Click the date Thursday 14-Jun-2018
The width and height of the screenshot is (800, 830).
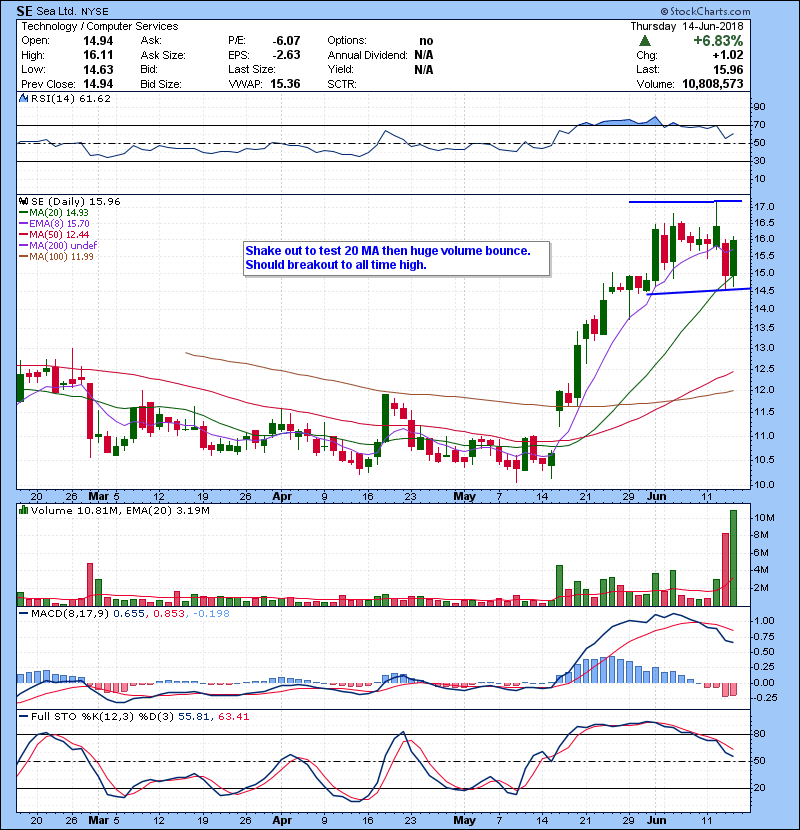[687, 26]
